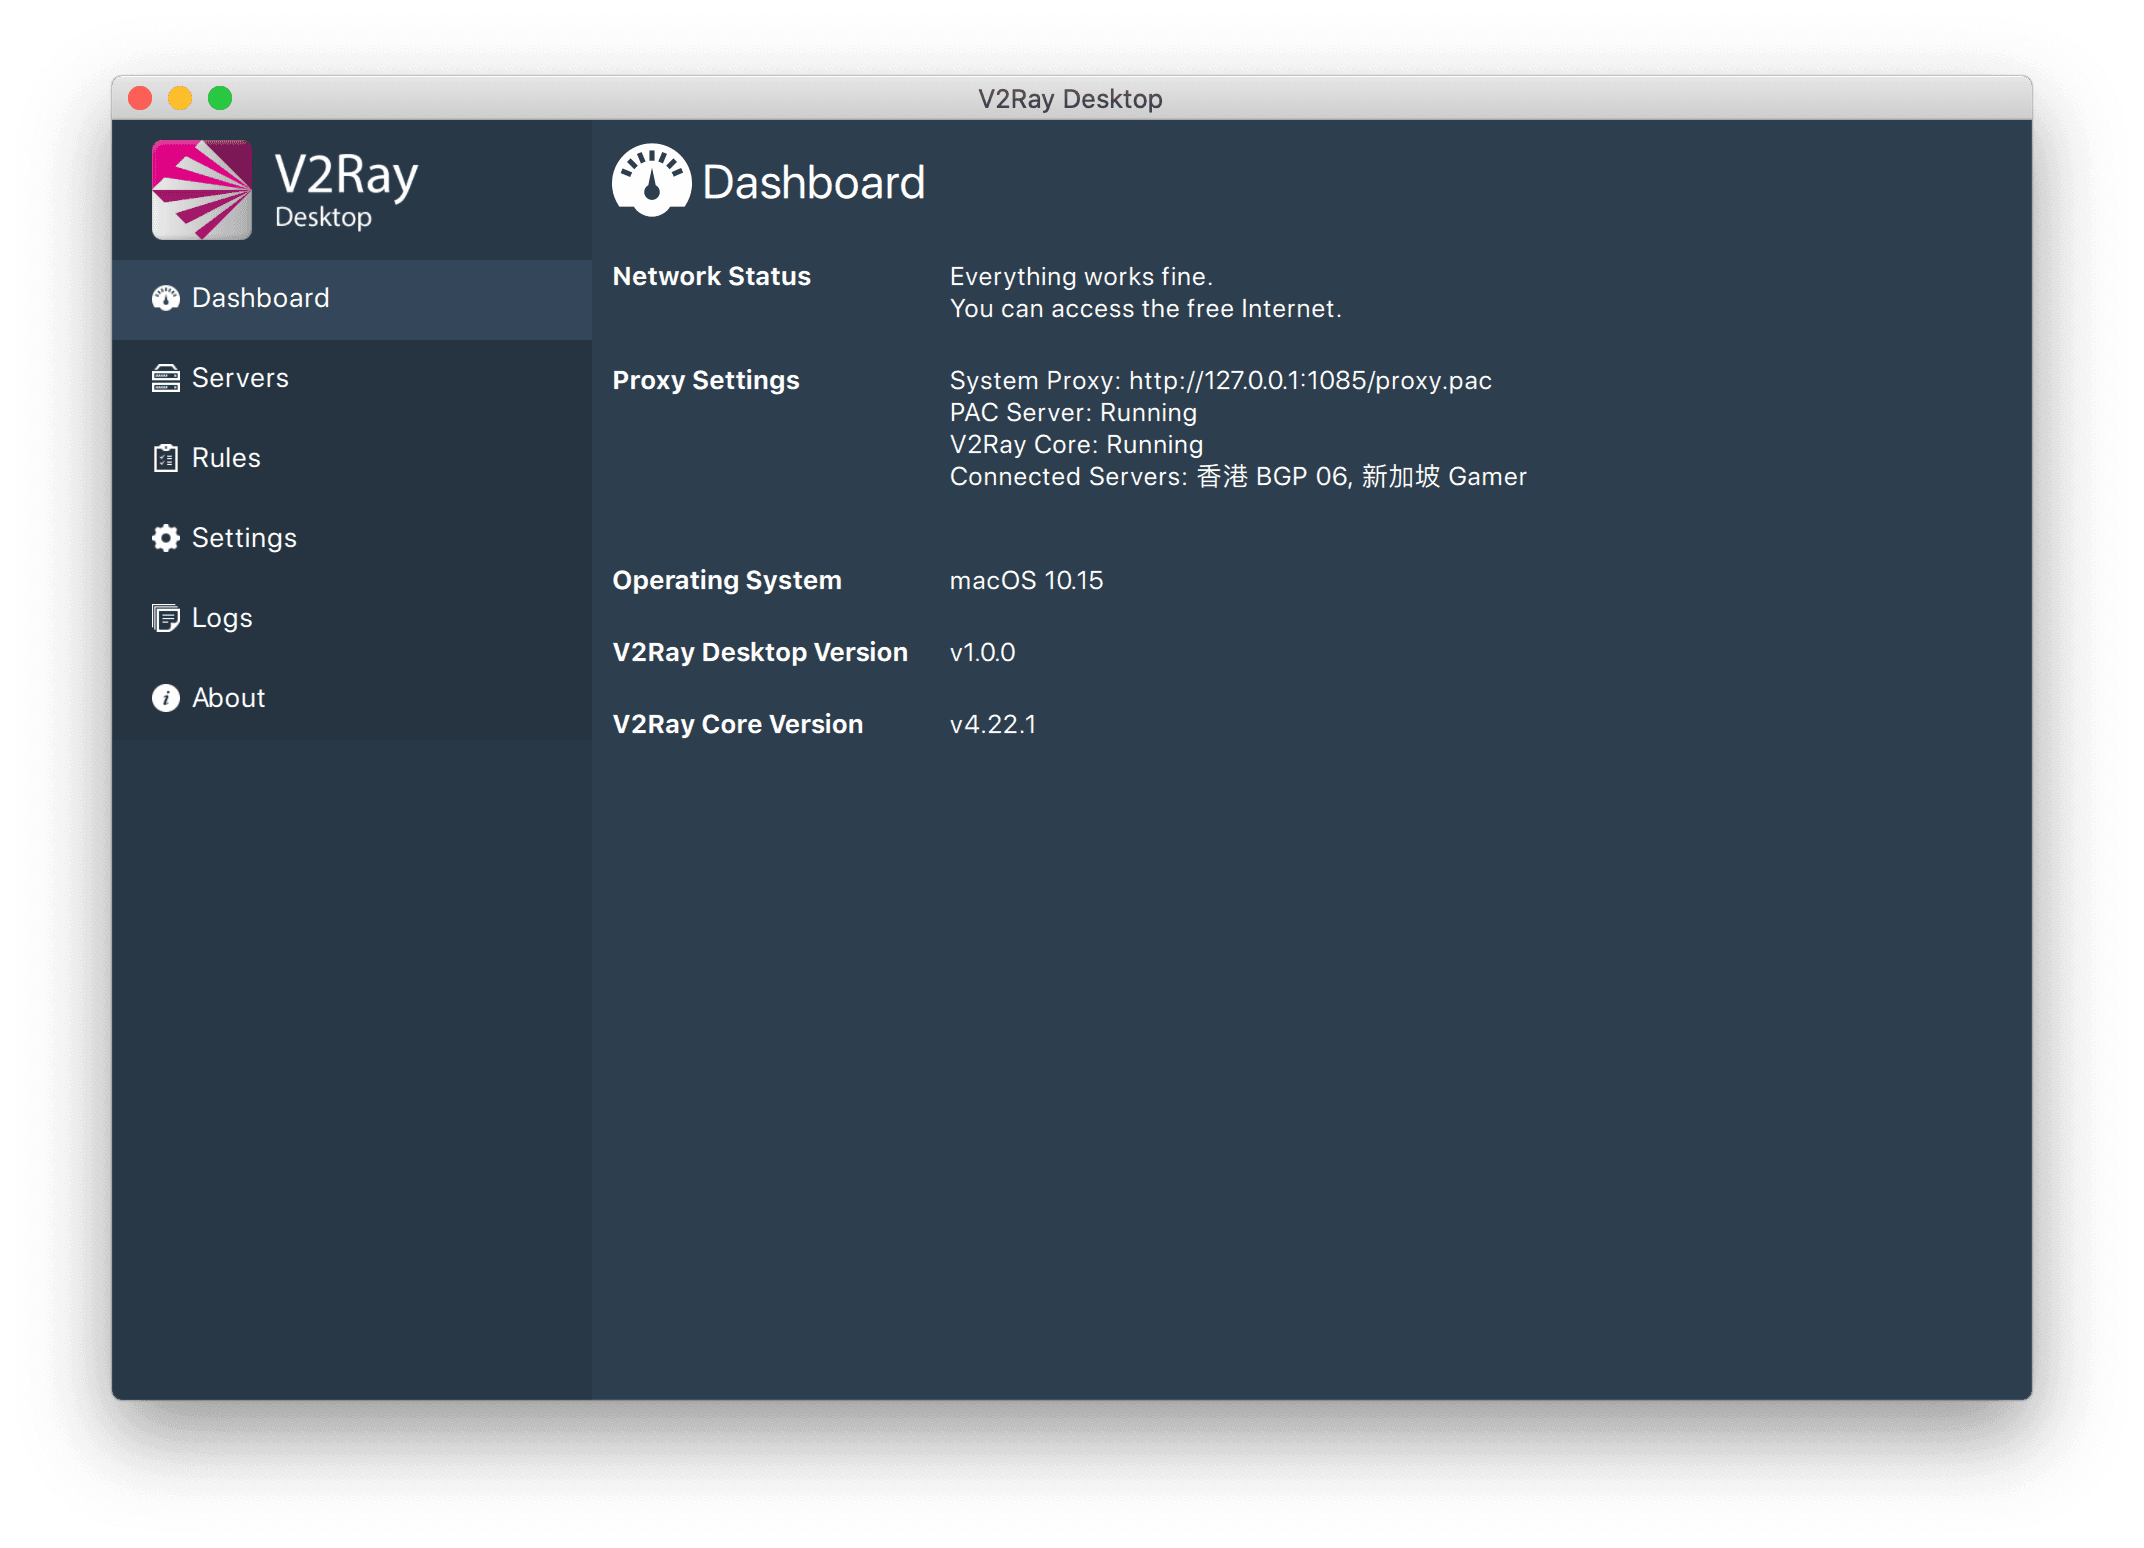Click the Rules clipboard icon in sidebar
Image resolution: width=2144 pixels, height=1548 pixels.
pyautogui.click(x=166, y=458)
